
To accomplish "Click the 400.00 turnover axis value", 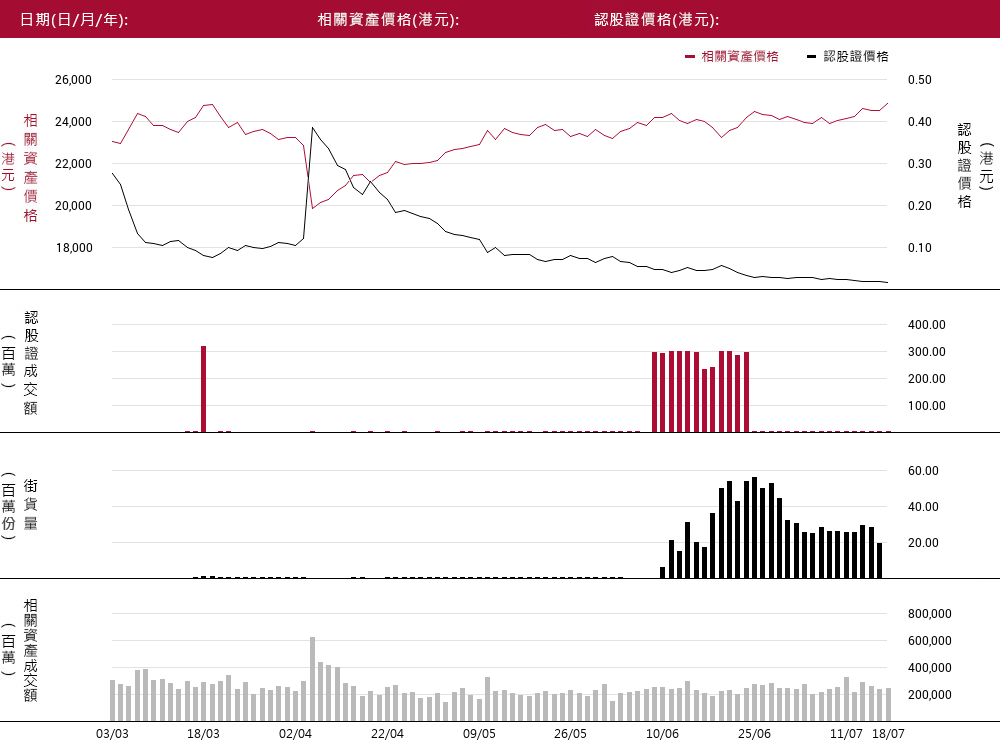I will coord(927,324).
